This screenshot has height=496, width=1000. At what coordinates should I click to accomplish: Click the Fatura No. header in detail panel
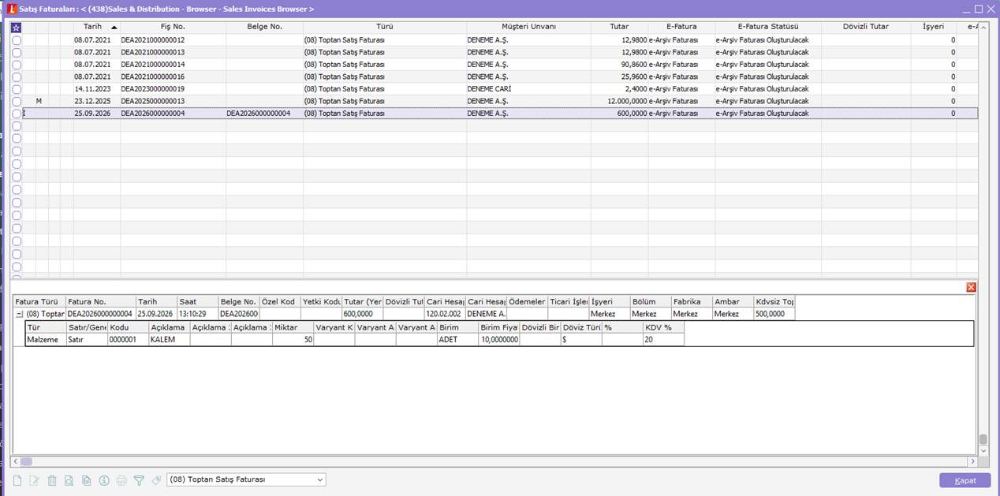(101, 302)
